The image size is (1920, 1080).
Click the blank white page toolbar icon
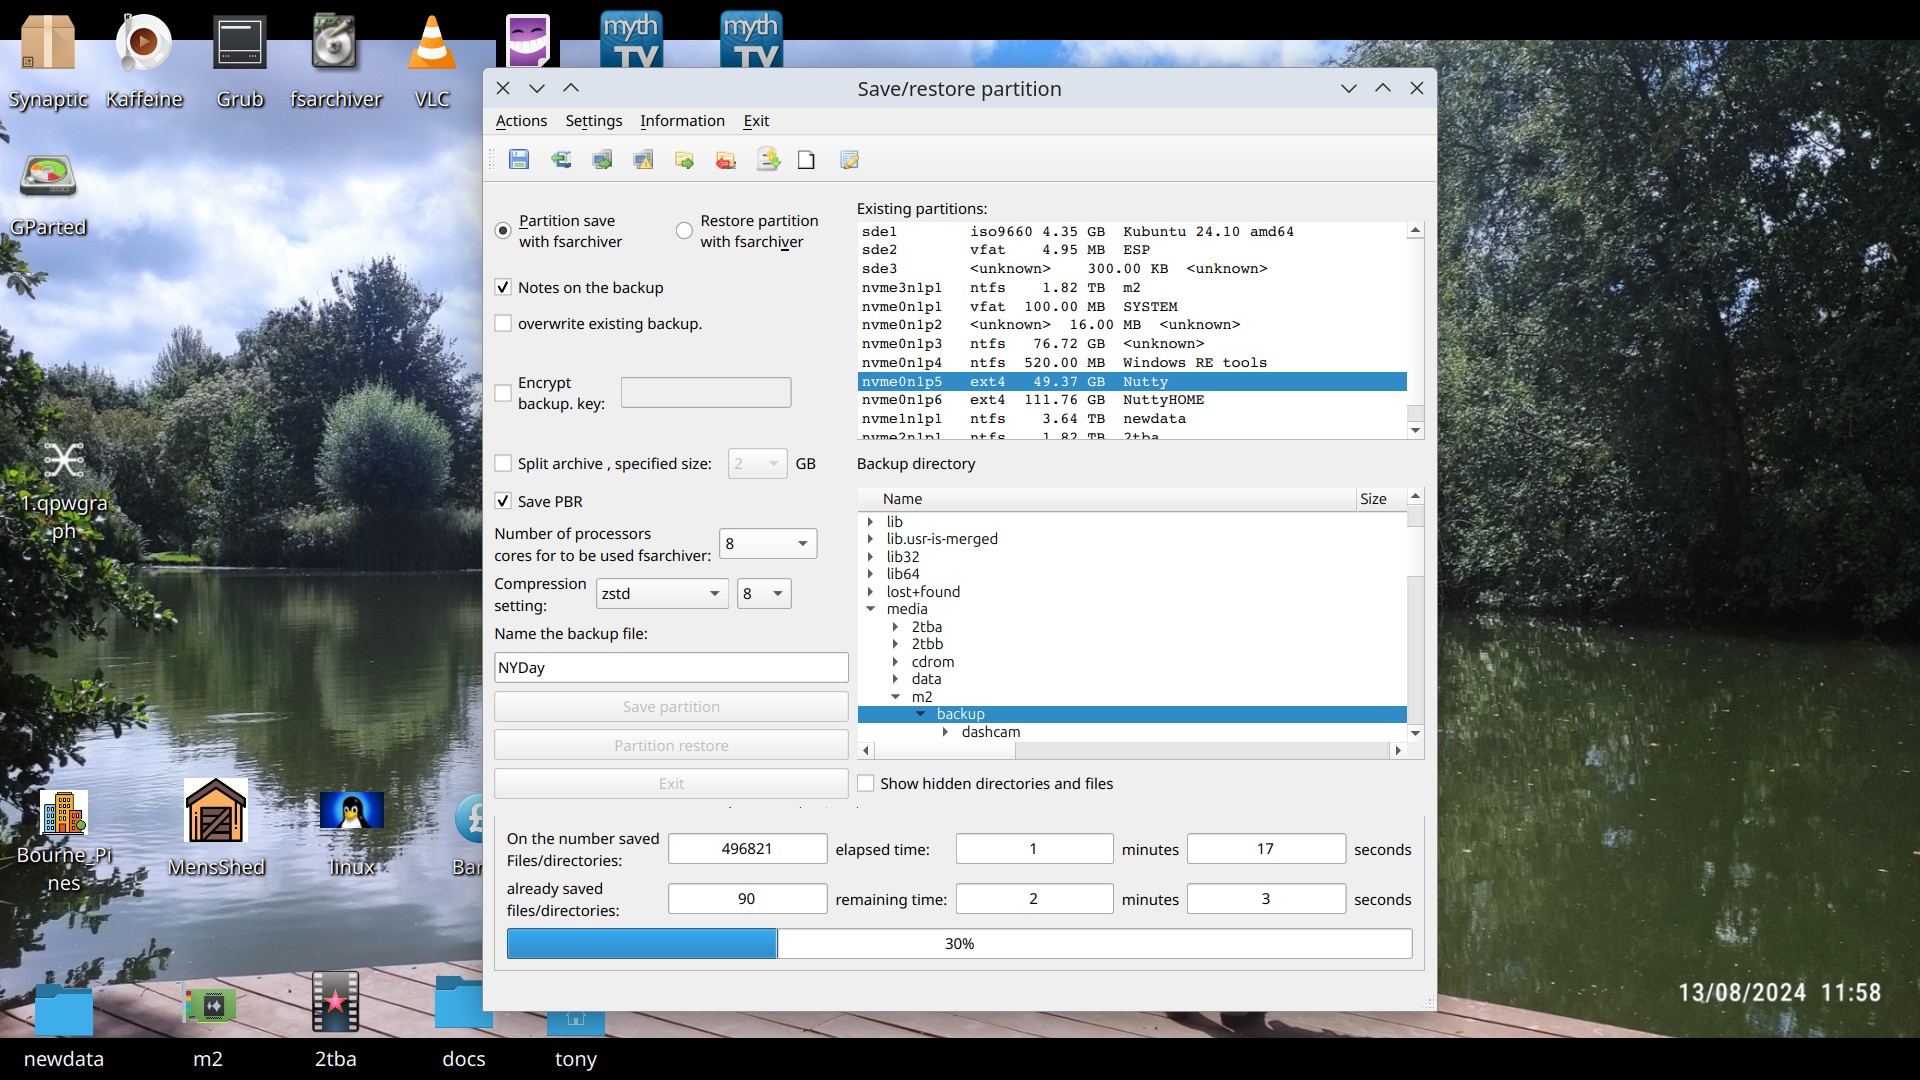[806, 160]
